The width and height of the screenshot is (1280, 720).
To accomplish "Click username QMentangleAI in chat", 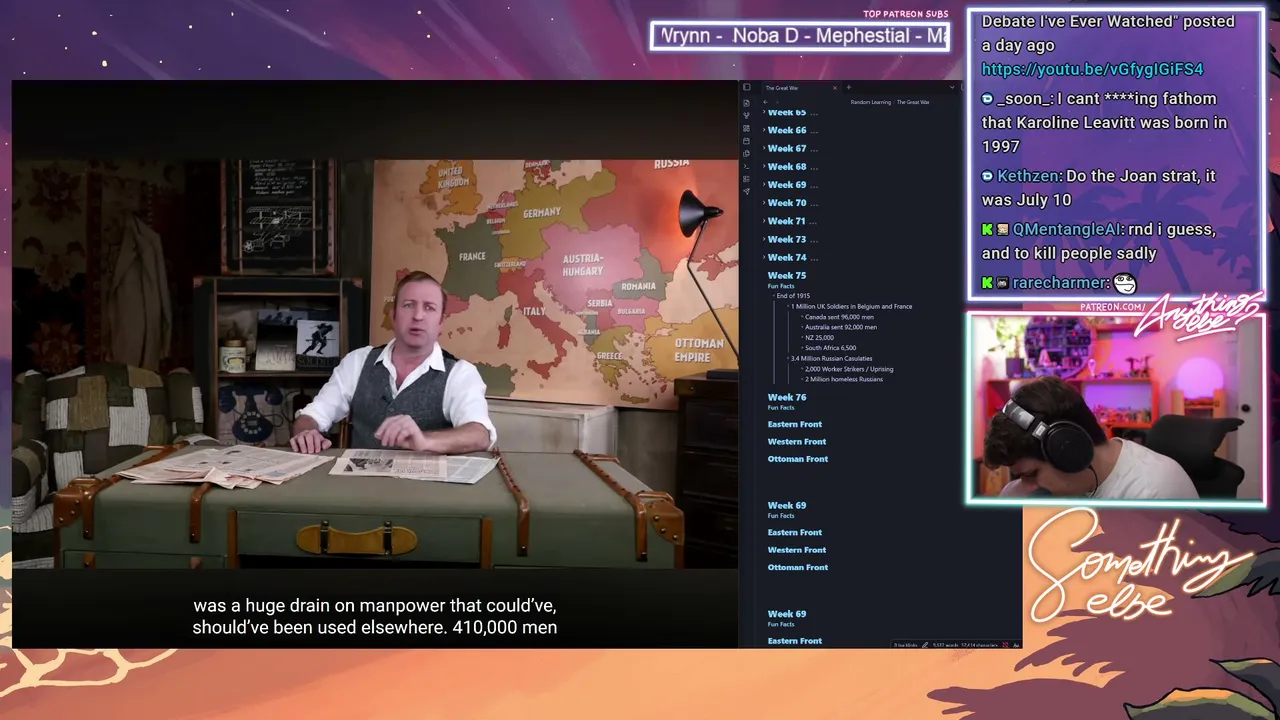I will click(1067, 230).
